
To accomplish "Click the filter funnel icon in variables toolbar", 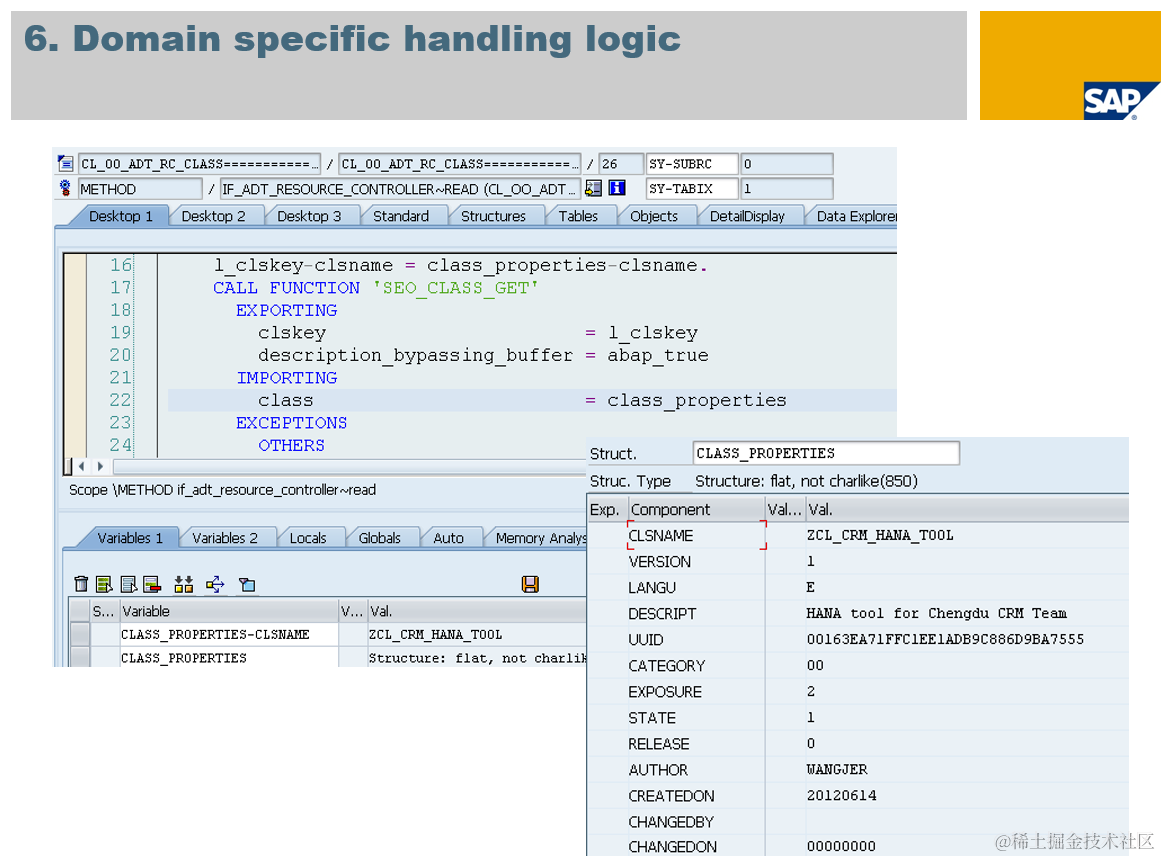I will pyautogui.click(x=247, y=585).
